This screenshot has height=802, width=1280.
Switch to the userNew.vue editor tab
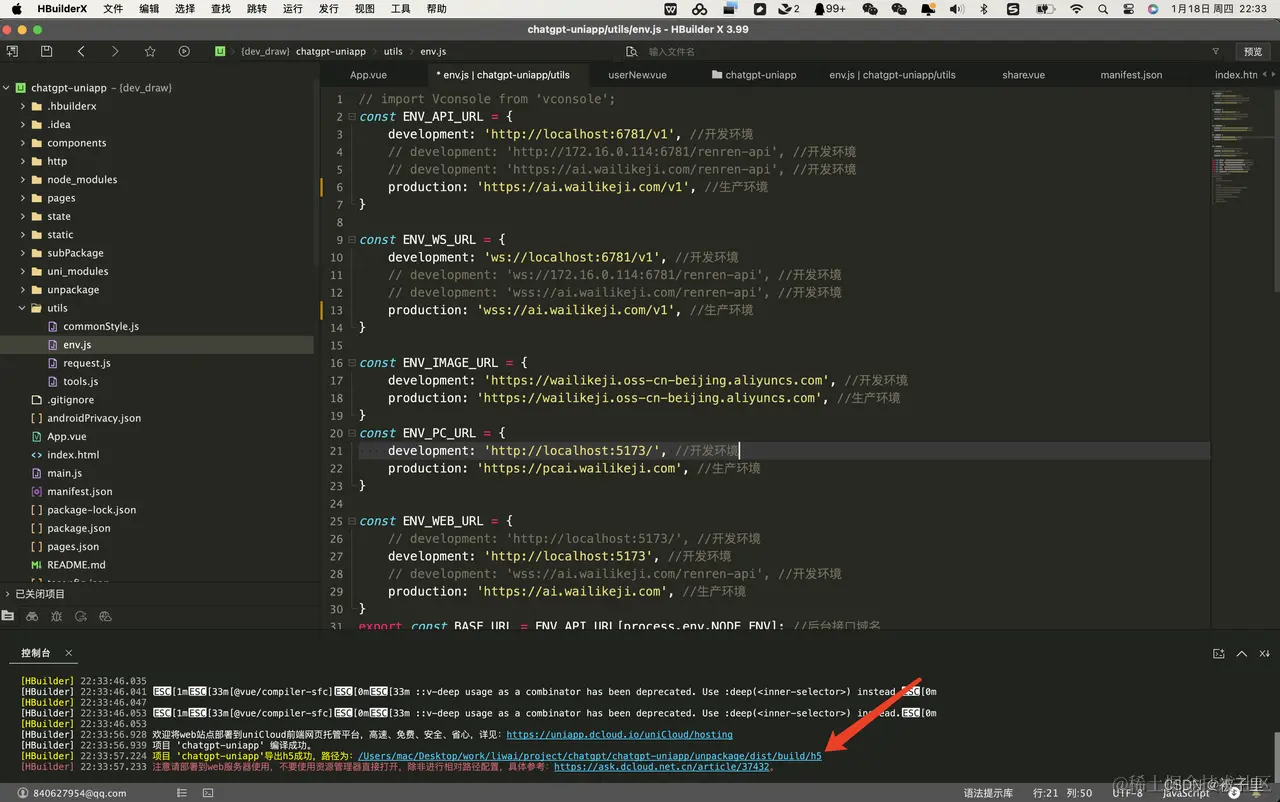[x=637, y=75]
